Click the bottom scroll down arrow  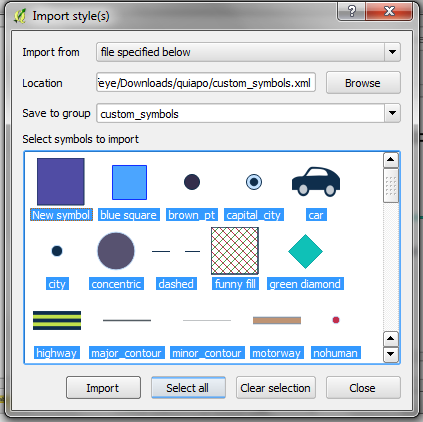click(x=391, y=354)
